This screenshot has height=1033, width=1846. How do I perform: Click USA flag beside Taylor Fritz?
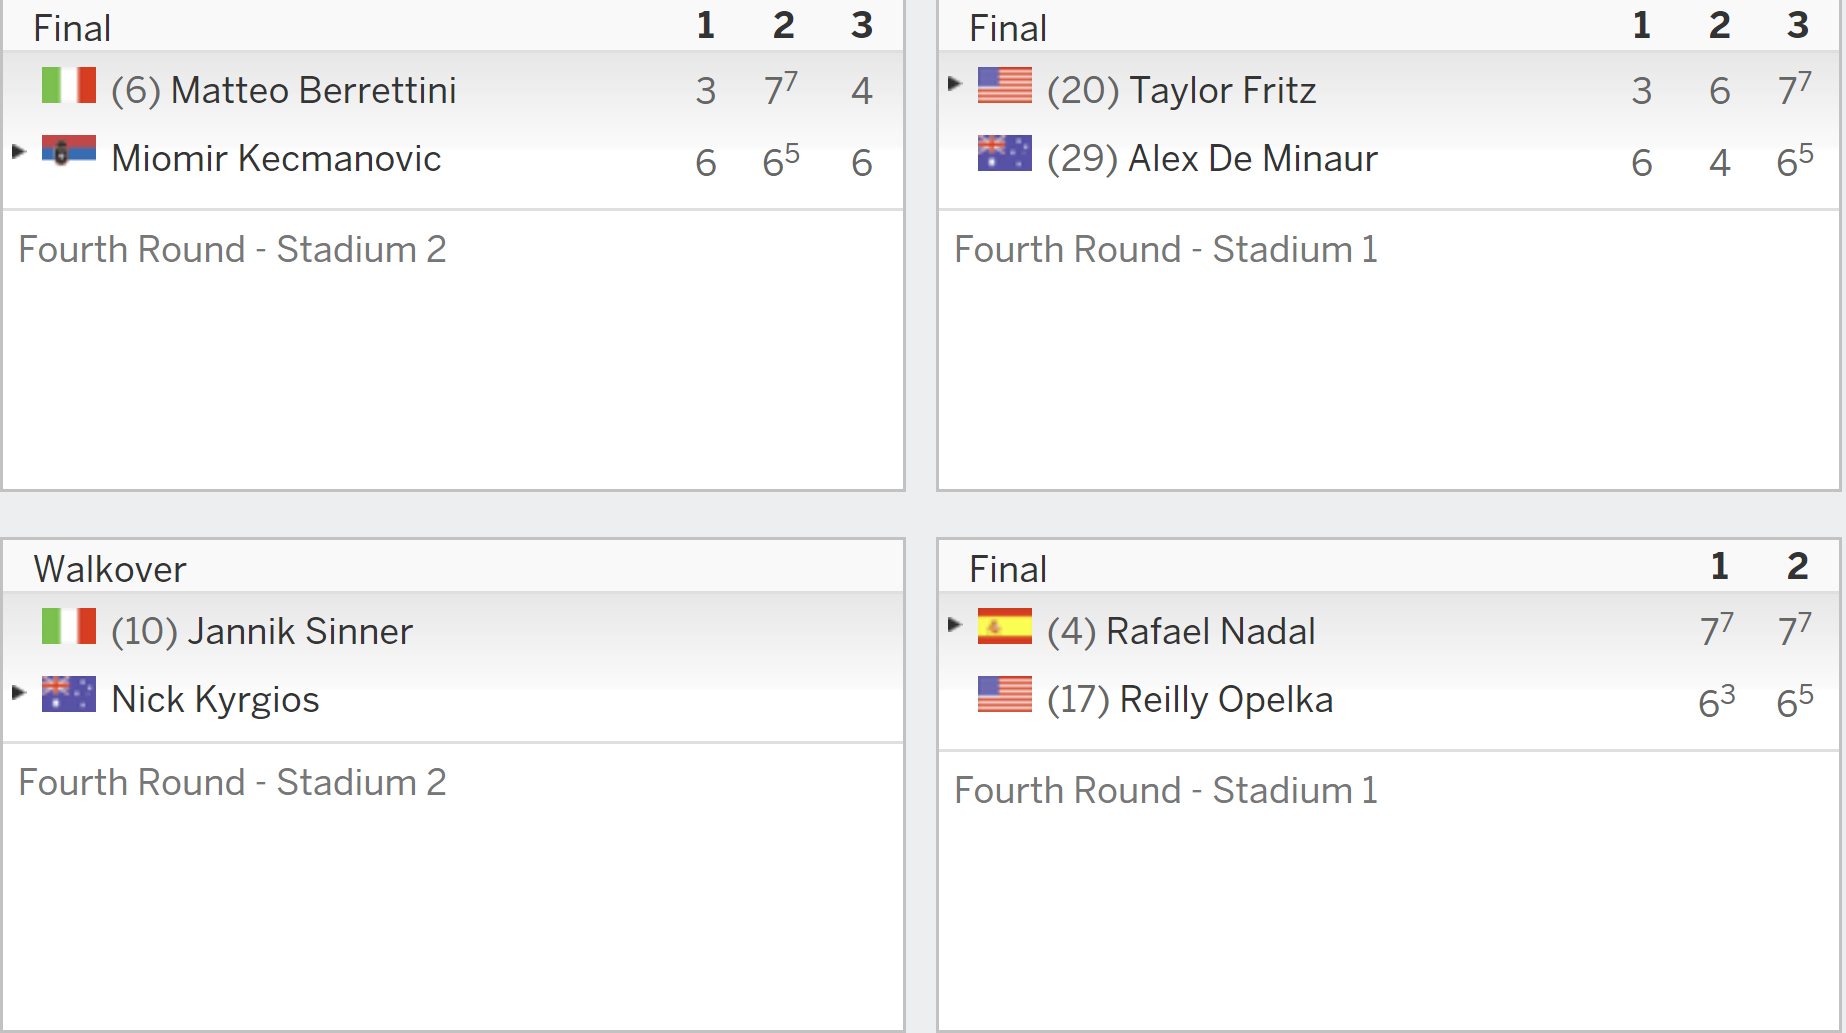pyautogui.click(x=1005, y=85)
